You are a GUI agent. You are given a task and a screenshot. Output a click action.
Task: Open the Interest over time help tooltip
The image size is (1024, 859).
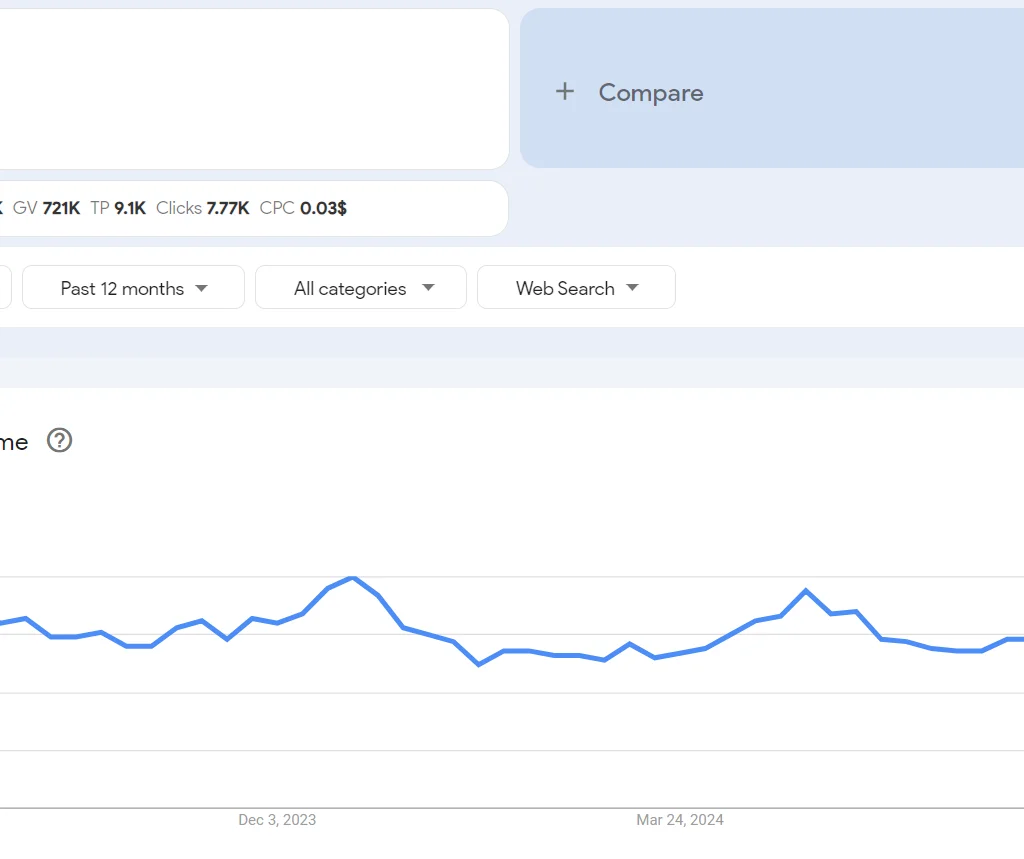tap(59, 441)
